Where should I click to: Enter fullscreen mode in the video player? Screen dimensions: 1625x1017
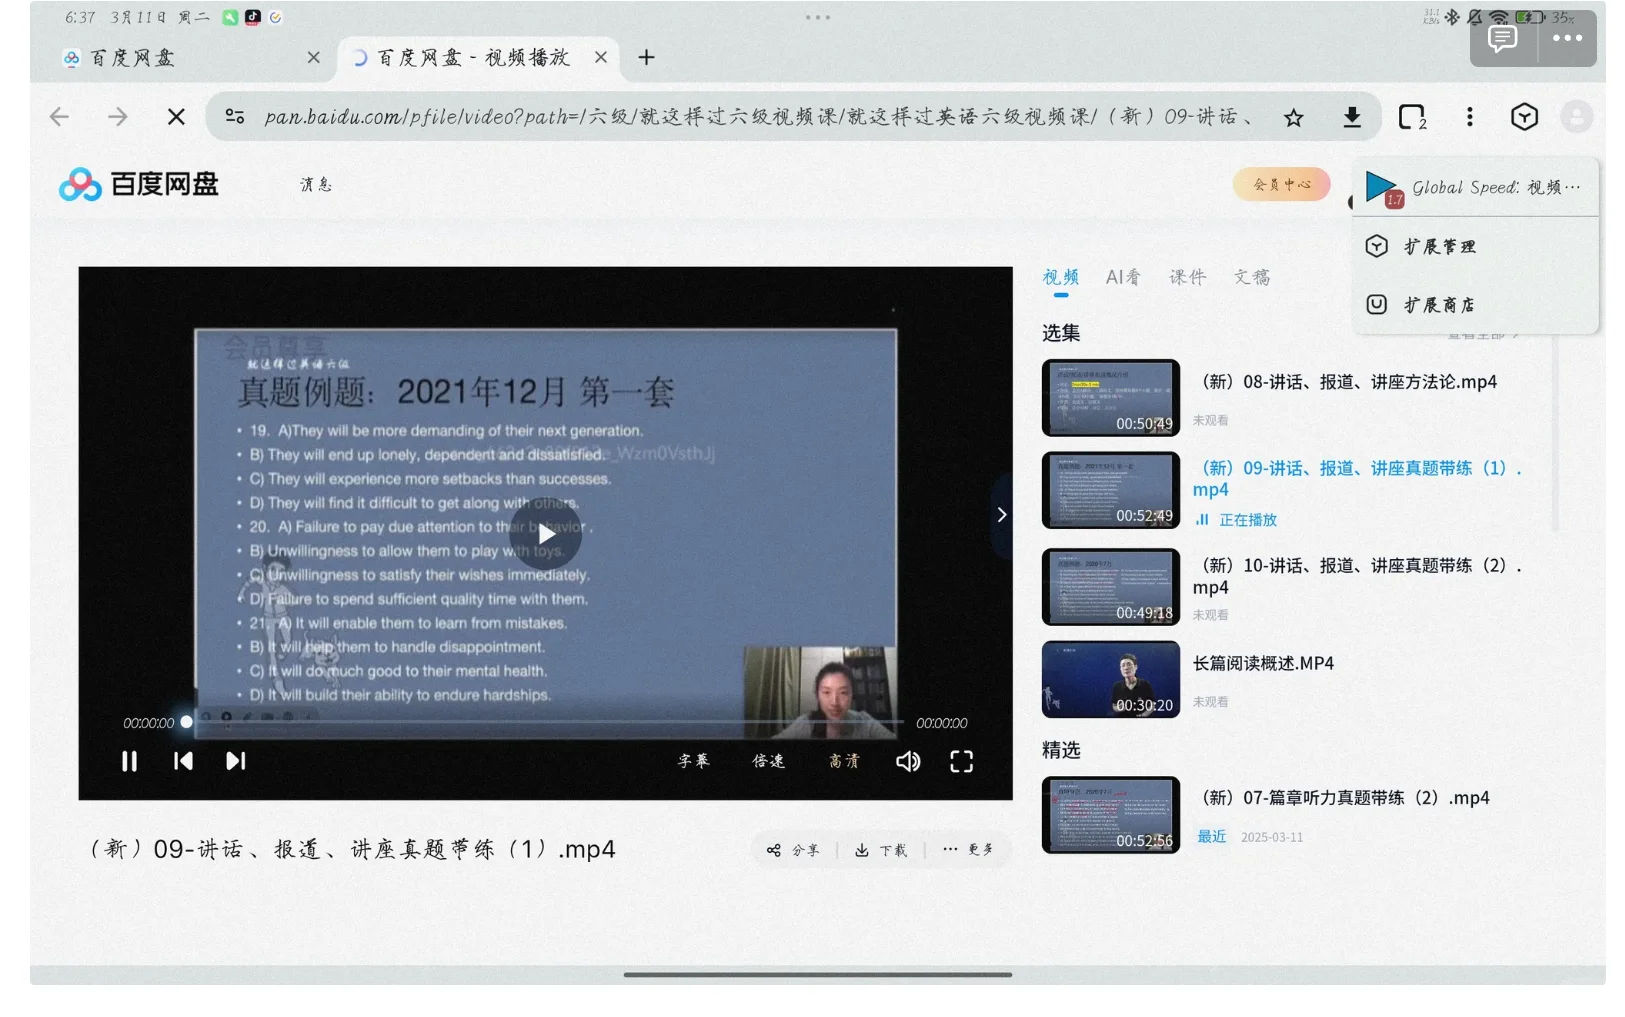[961, 761]
